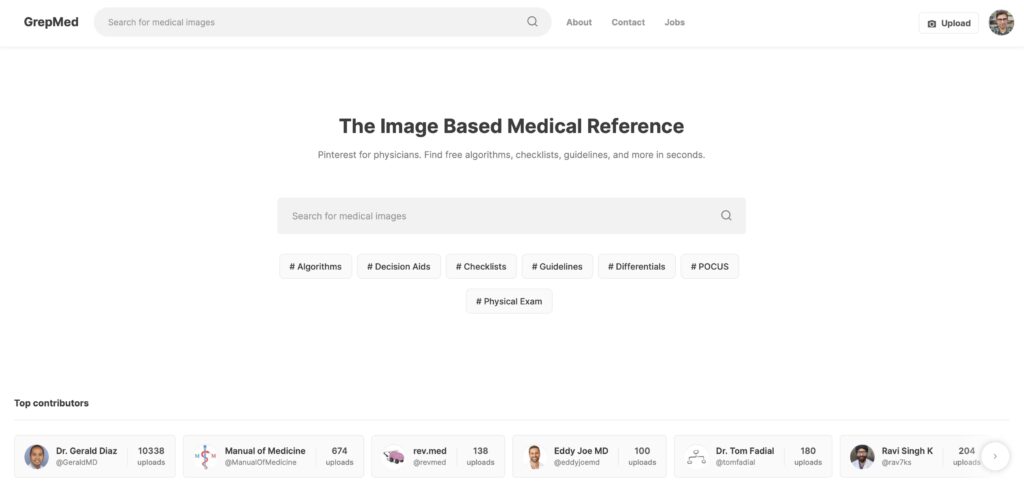Screen dimensions: 1024x496
Task: Click The Image Based Medical Reference heading
Action: coord(511,126)
